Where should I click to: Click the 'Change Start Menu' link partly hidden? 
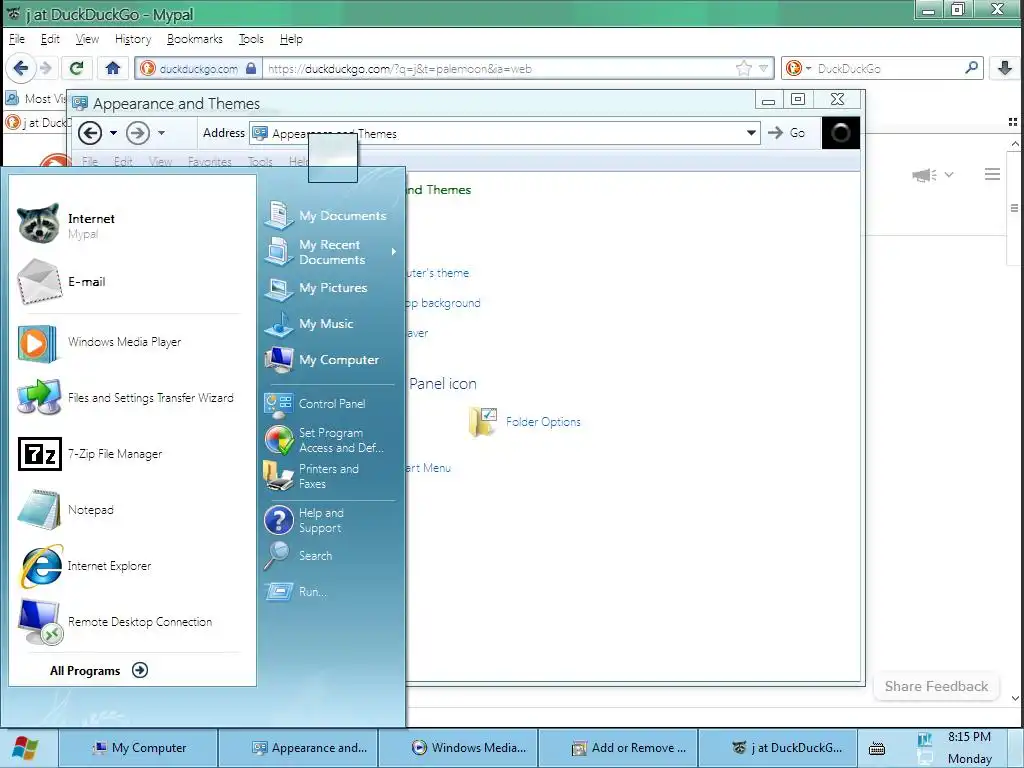[x=428, y=468]
